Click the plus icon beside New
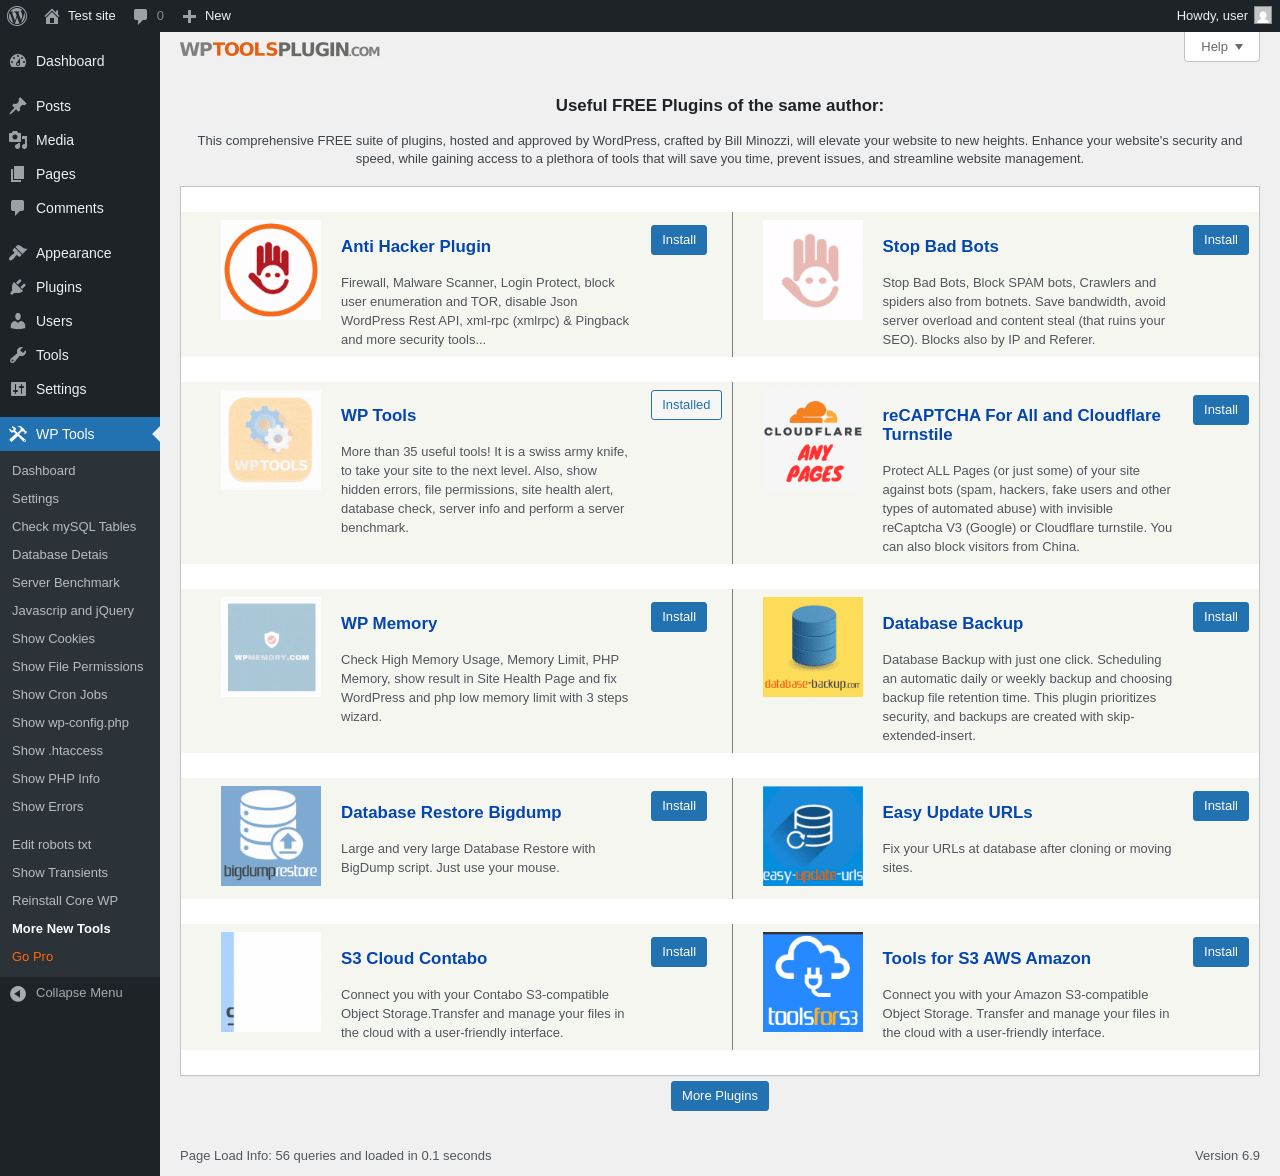1280x1176 pixels. coord(189,16)
